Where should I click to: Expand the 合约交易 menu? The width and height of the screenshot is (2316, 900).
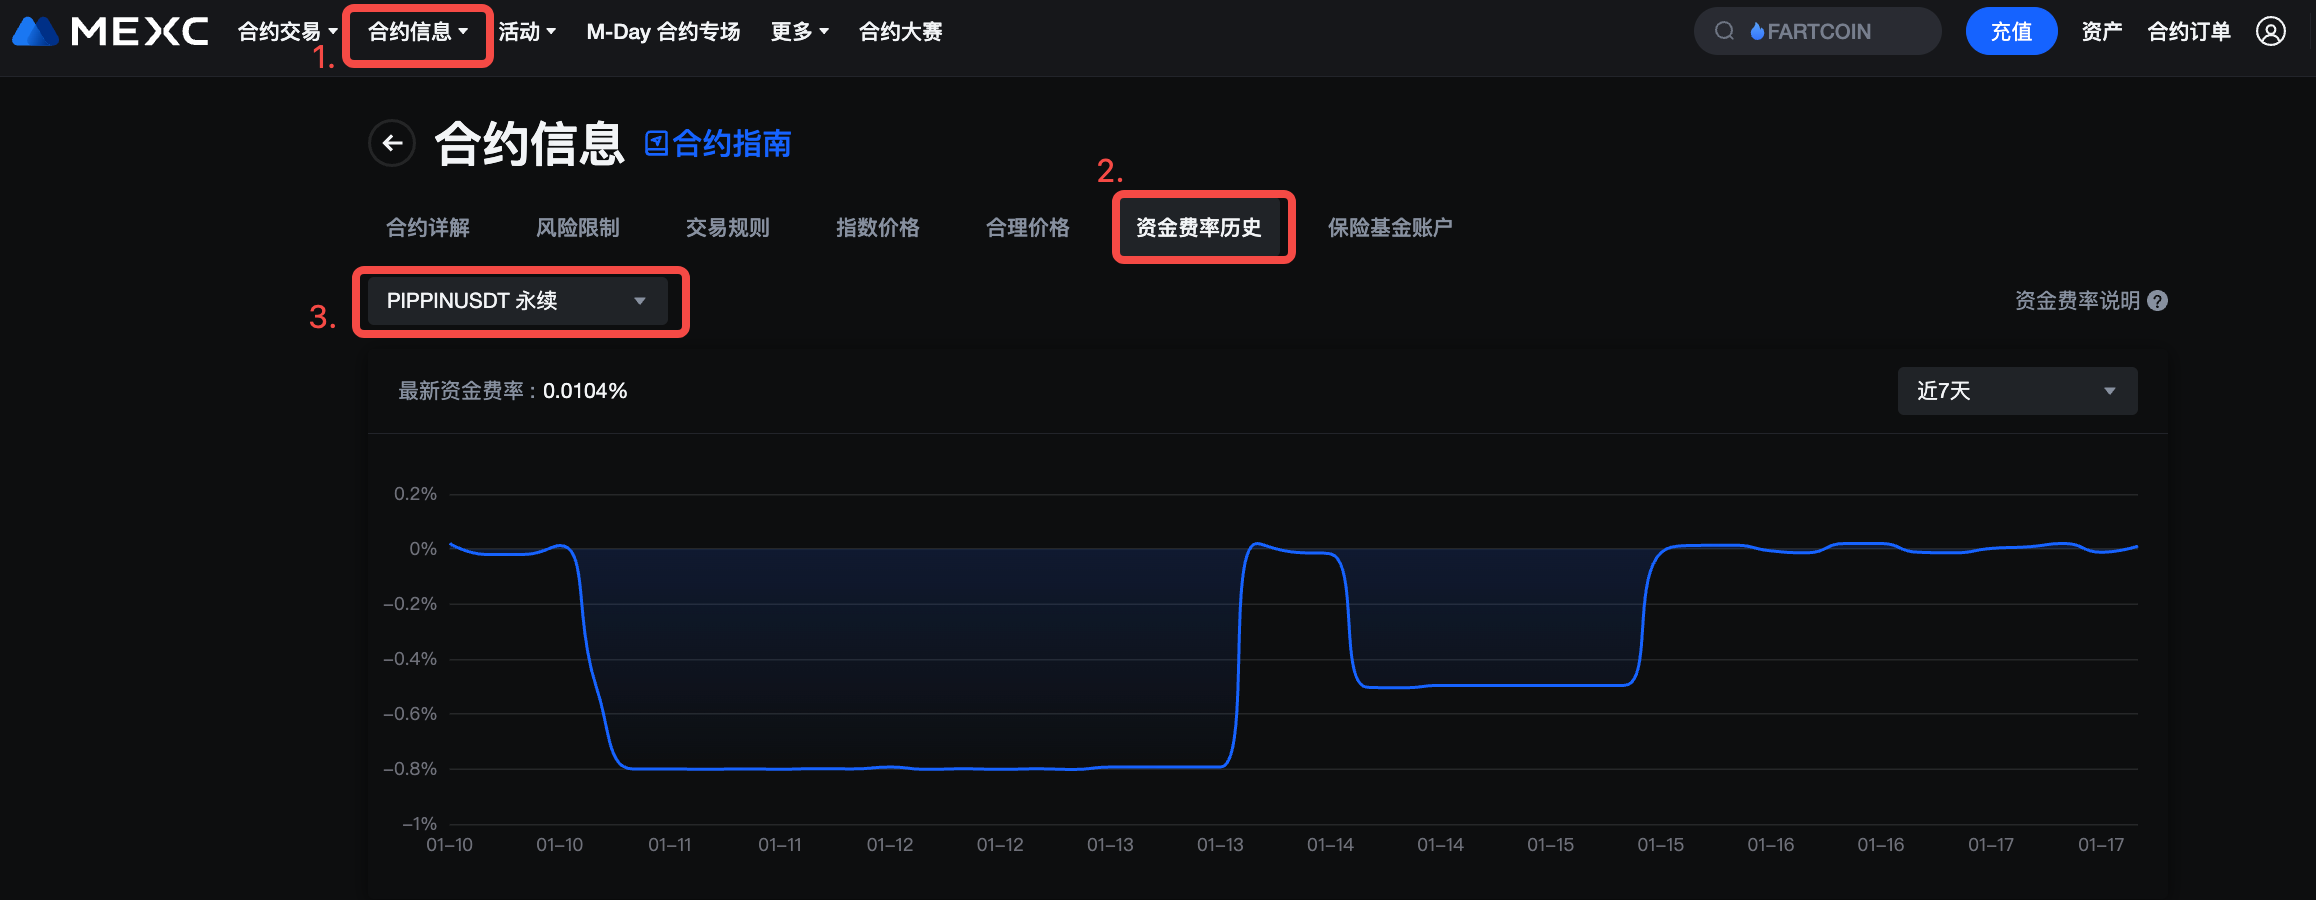pyautogui.click(x=287, y=32)
